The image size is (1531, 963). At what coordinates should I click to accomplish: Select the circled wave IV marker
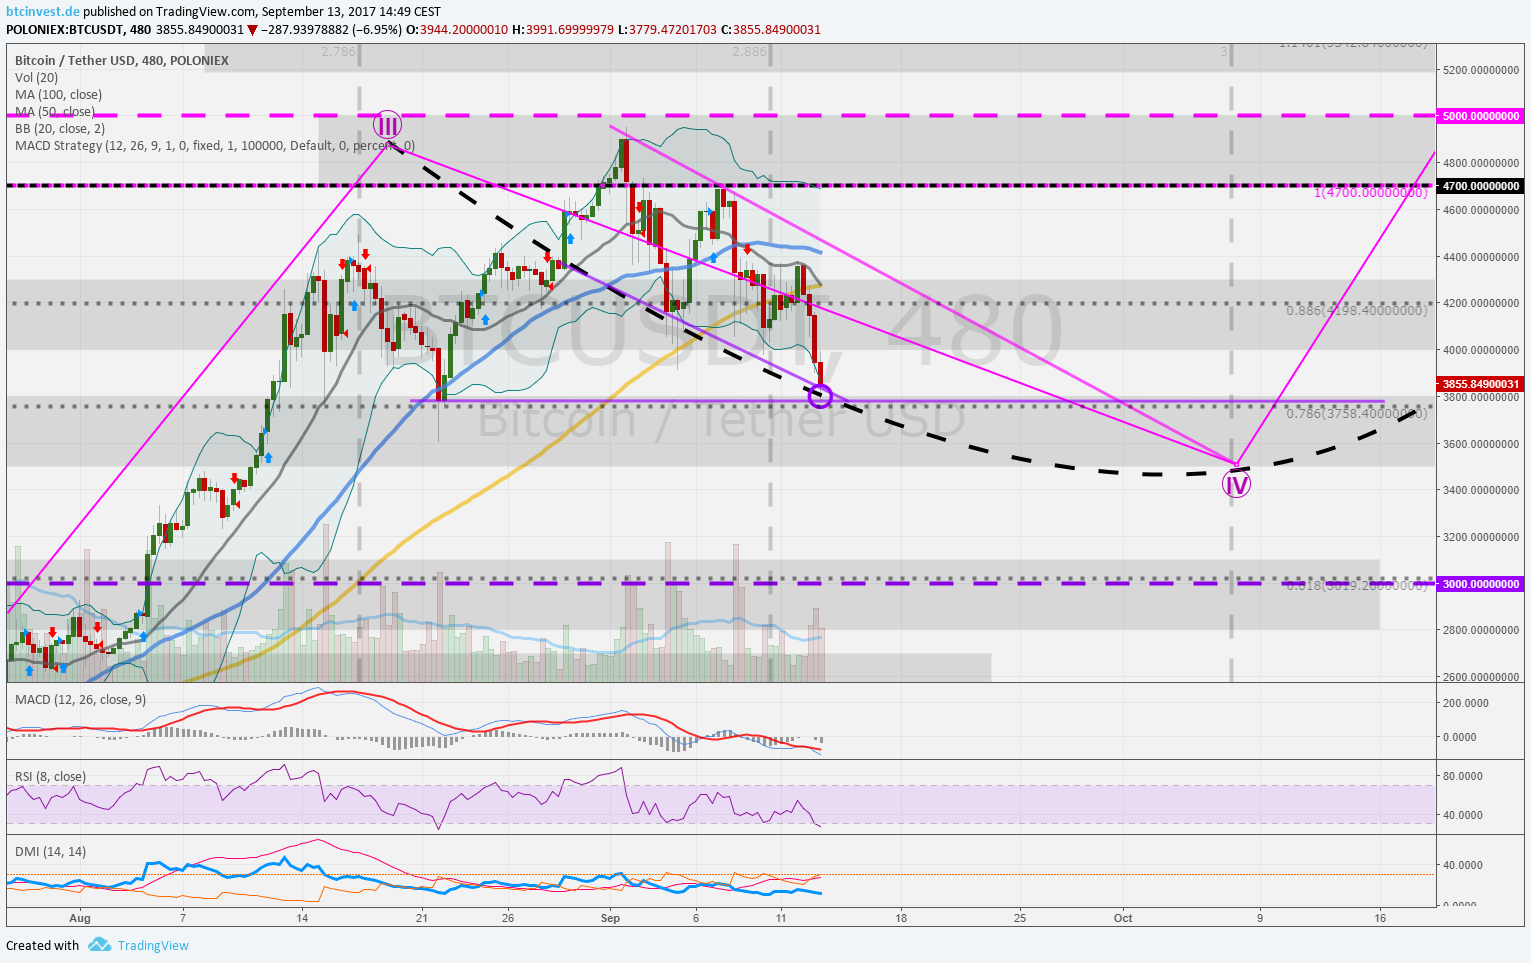click(1237, 485)
